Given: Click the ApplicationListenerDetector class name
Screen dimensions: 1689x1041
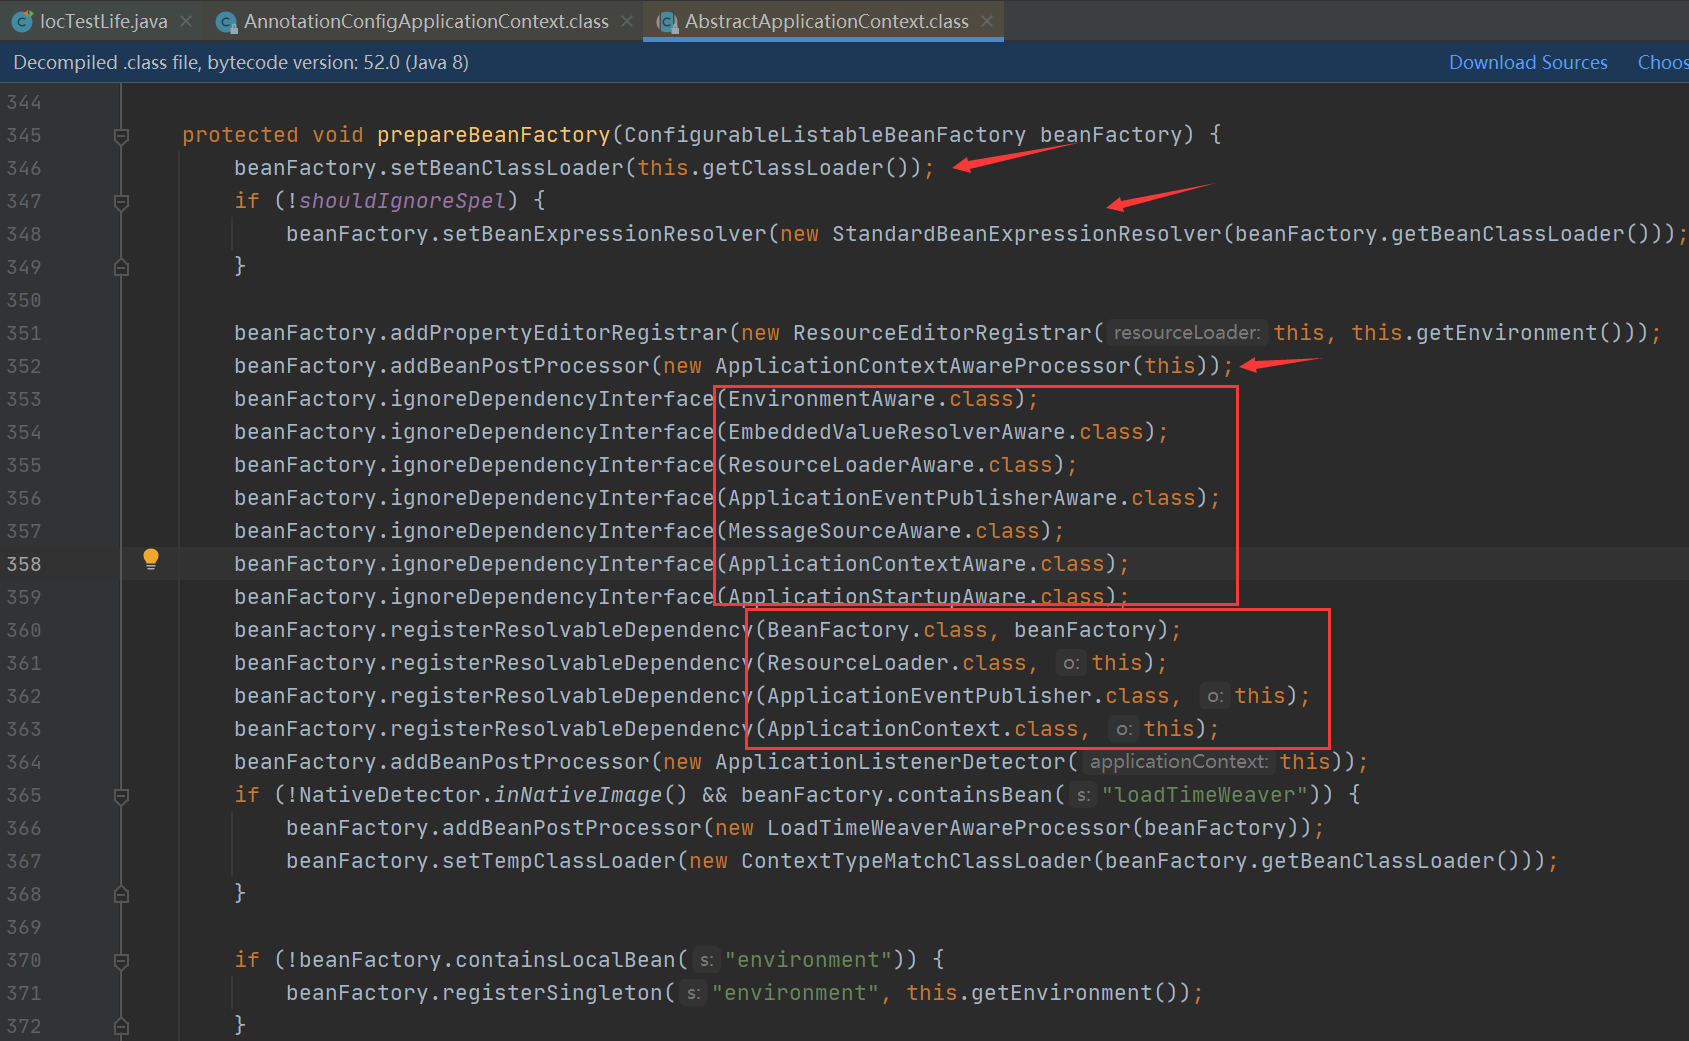Looking at the screenshot, I should [891, 762].
